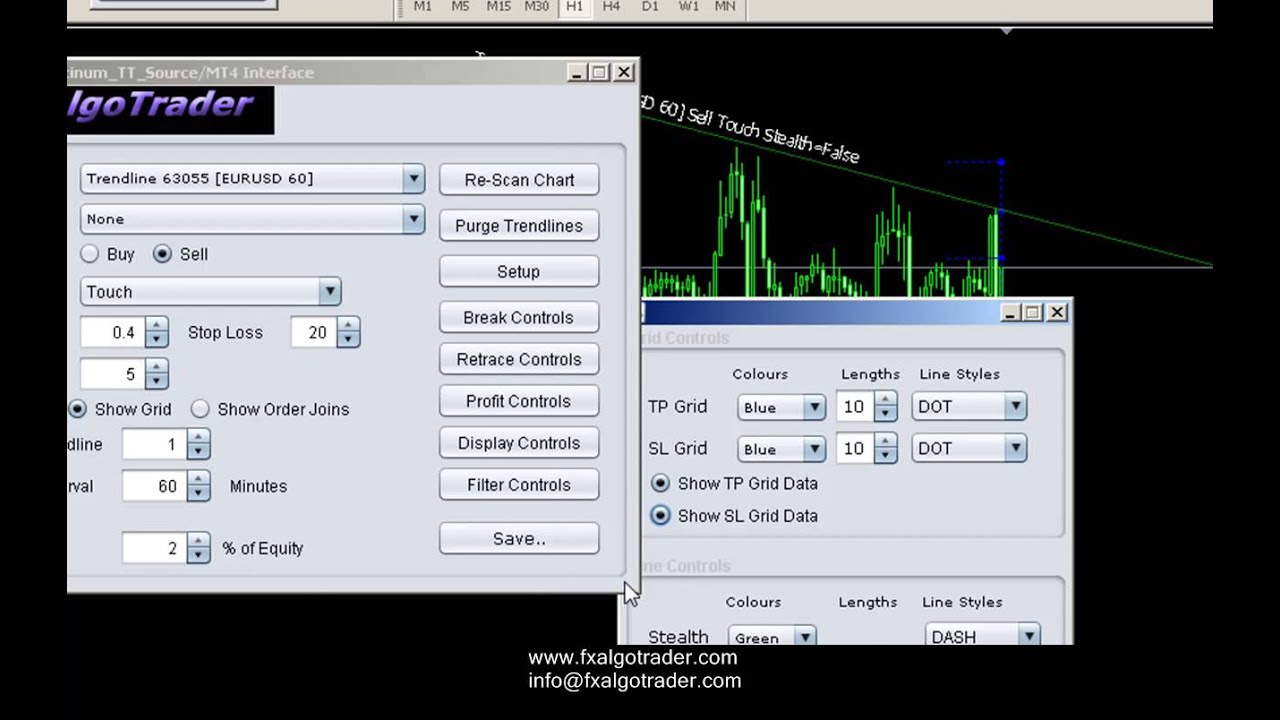Select the D1 timeframe button

[650, 6]
